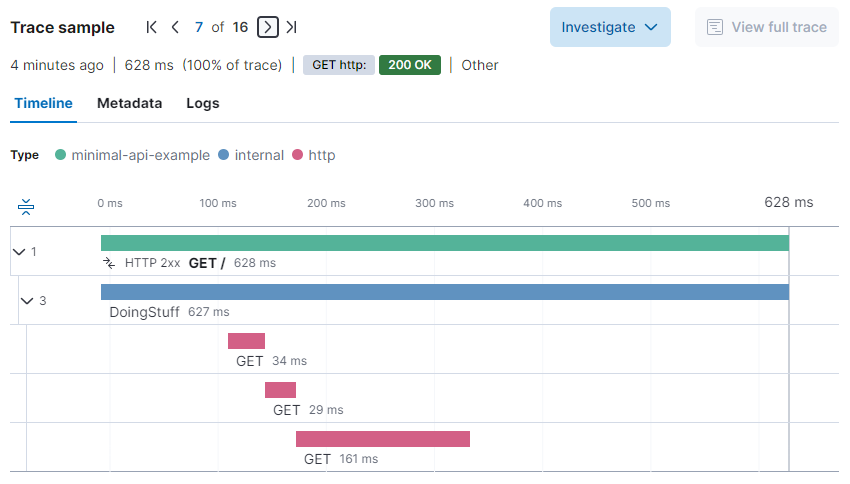Go to first trace sample

(152, 27)
